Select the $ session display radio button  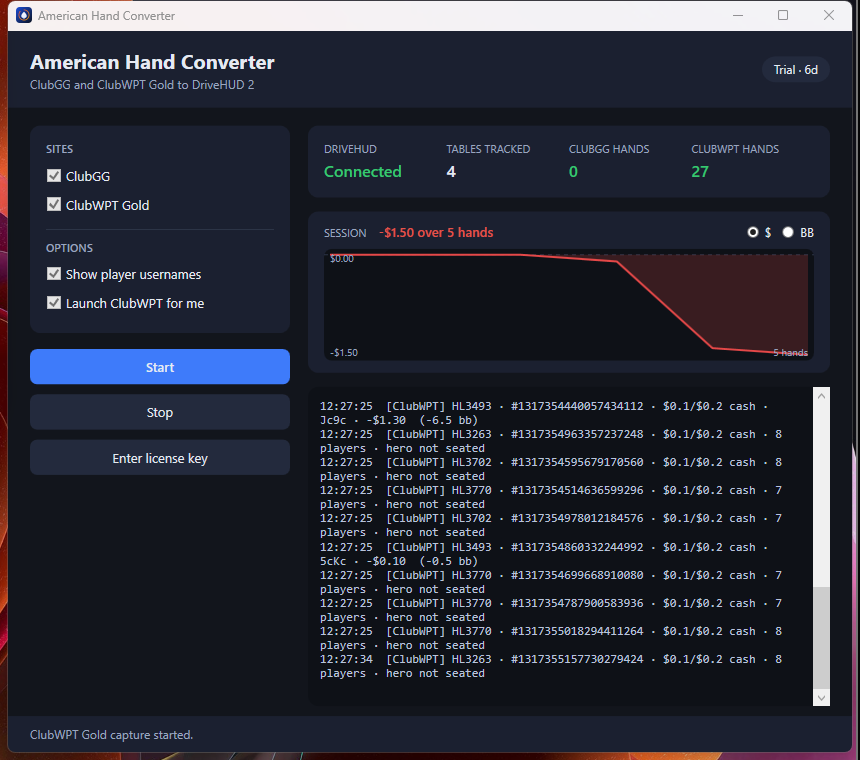tap(752, 232)
